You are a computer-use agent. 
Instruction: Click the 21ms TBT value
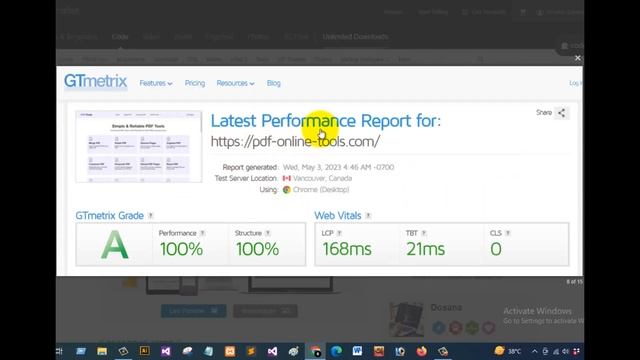point(425,249)
